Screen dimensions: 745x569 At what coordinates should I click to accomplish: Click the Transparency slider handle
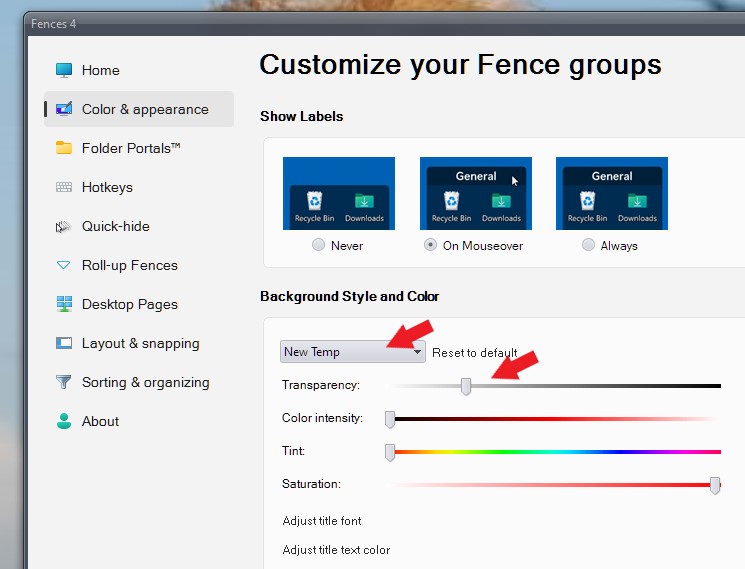(466, 387)
